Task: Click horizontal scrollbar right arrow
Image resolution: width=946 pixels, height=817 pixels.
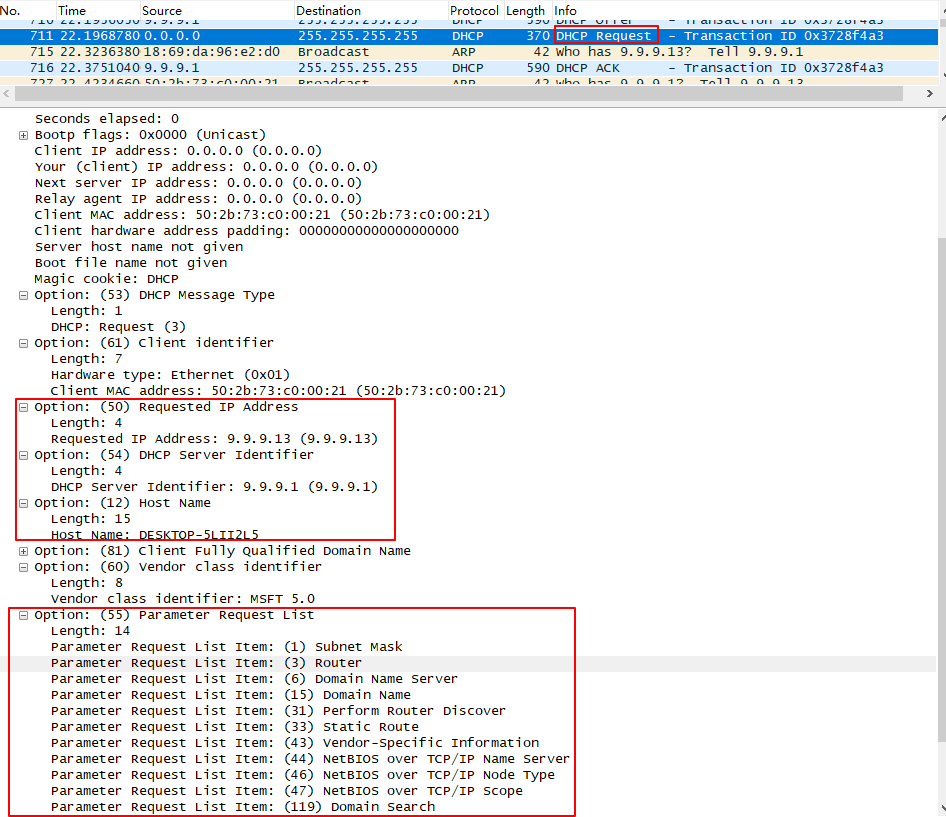Action: click(x=930, y=94)
